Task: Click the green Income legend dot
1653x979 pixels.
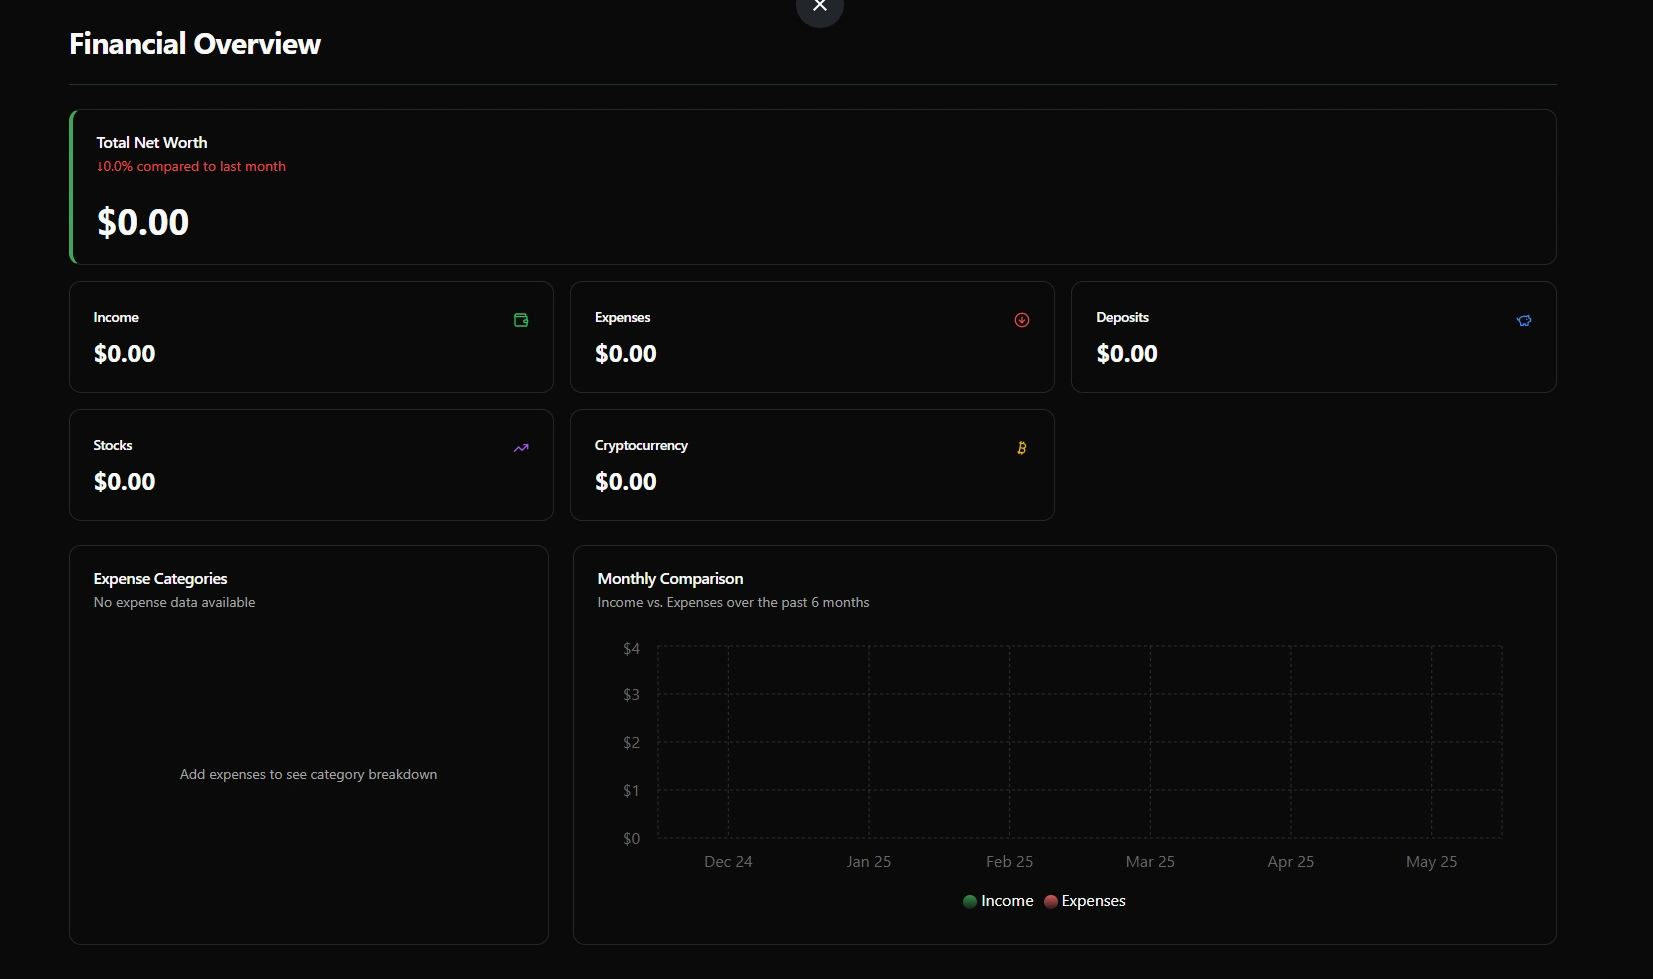Action: pos(970,901)
